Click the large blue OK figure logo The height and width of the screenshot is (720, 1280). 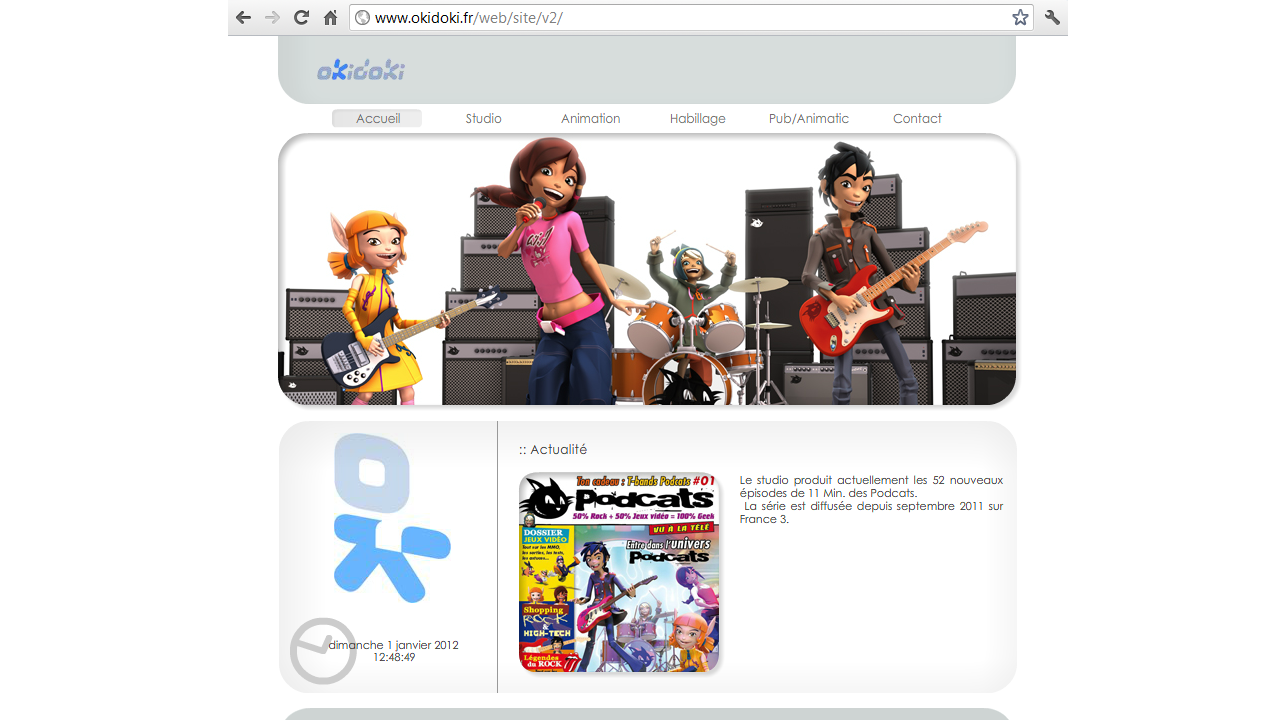(x=391, y=517)
